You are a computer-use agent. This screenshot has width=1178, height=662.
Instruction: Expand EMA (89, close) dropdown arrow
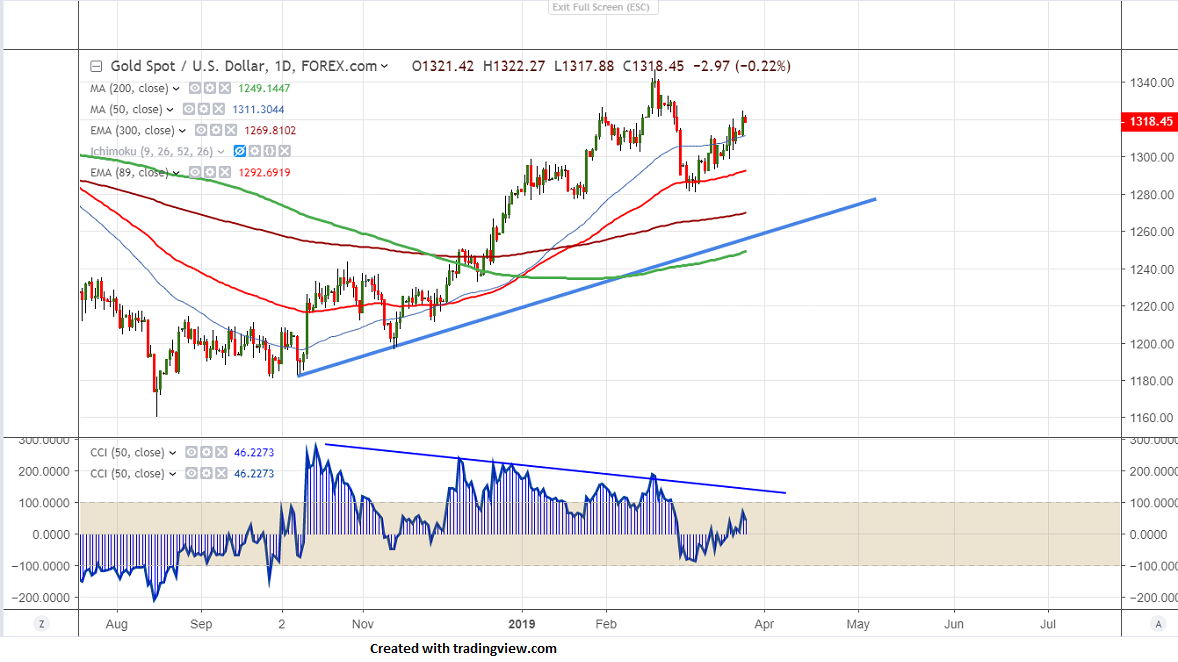[x=177, y=173]
